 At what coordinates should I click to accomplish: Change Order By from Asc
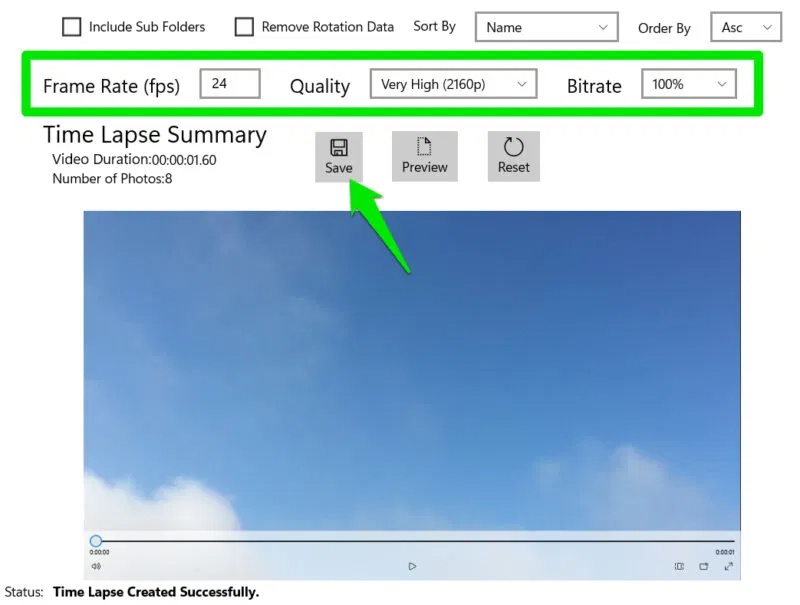coord(745,28)
